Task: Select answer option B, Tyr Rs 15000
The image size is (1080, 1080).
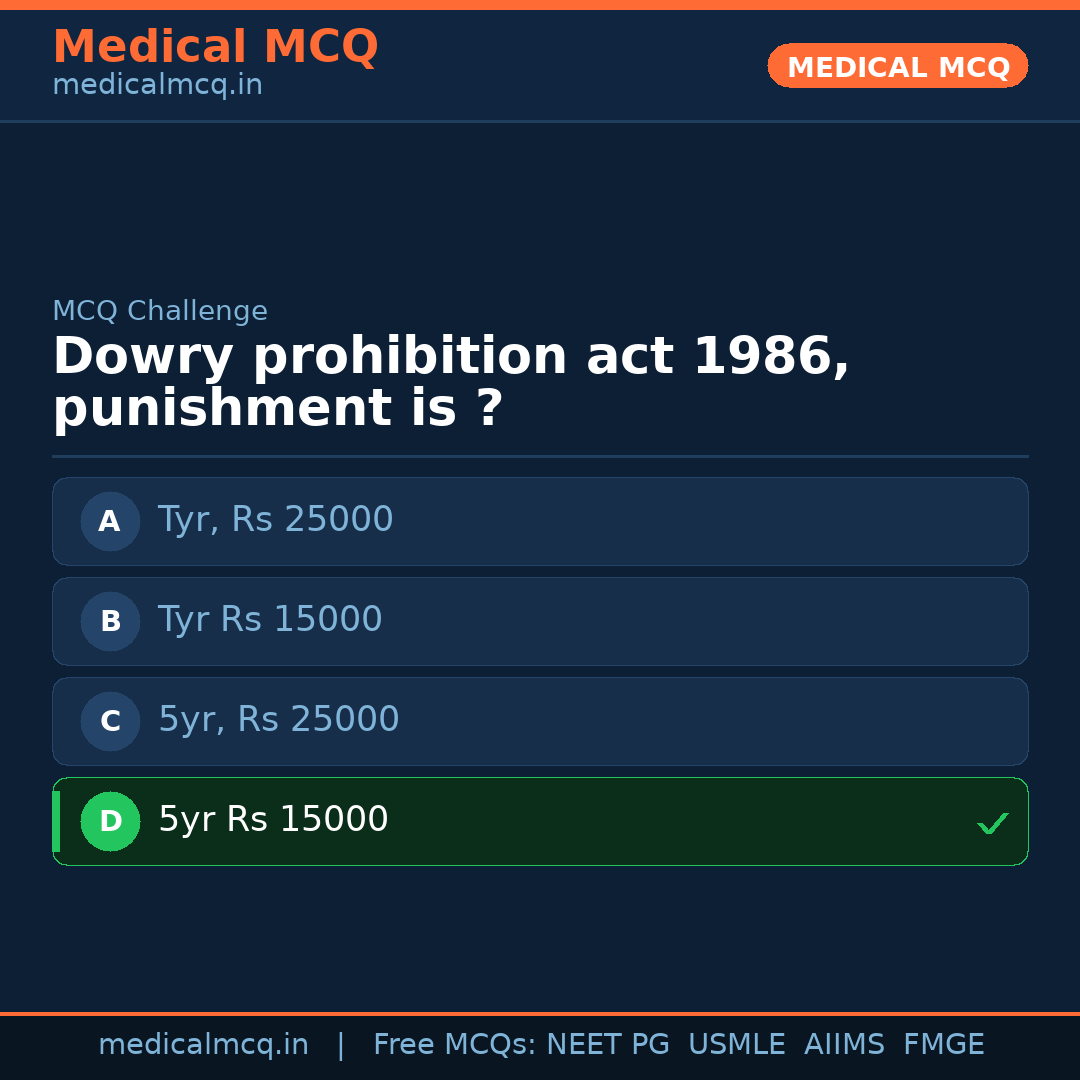Action: click(540, 621)
